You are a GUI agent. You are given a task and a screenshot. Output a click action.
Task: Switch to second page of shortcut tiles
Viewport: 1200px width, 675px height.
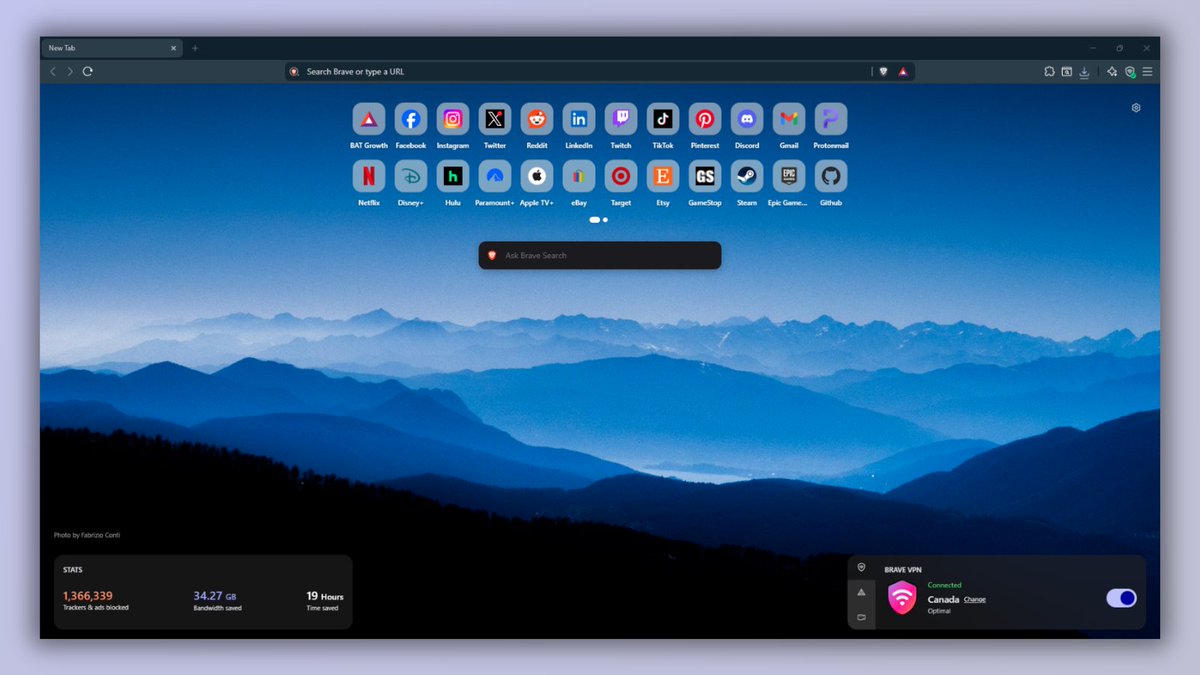point(605,219)
